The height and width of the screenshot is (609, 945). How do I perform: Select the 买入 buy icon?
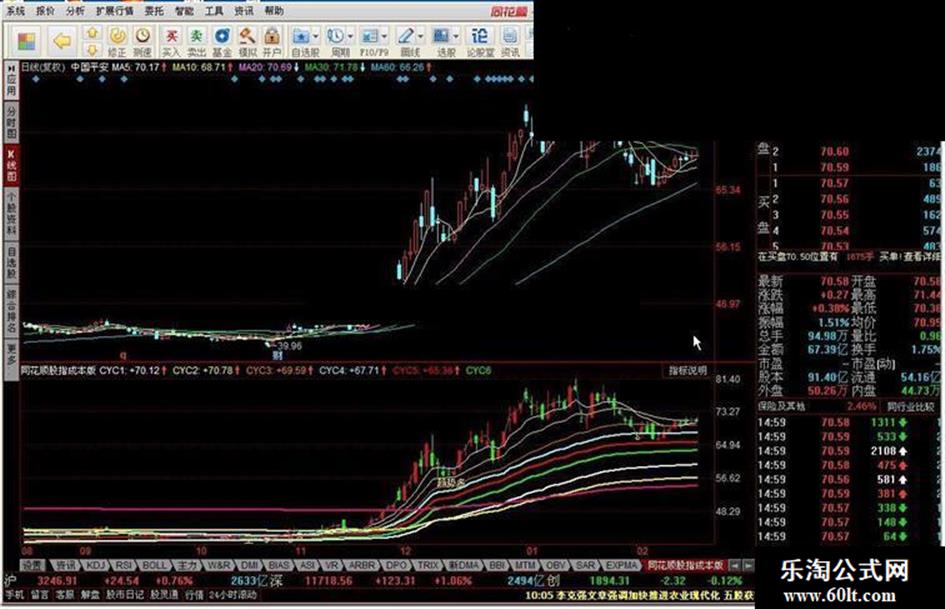(x=171, y=41)
